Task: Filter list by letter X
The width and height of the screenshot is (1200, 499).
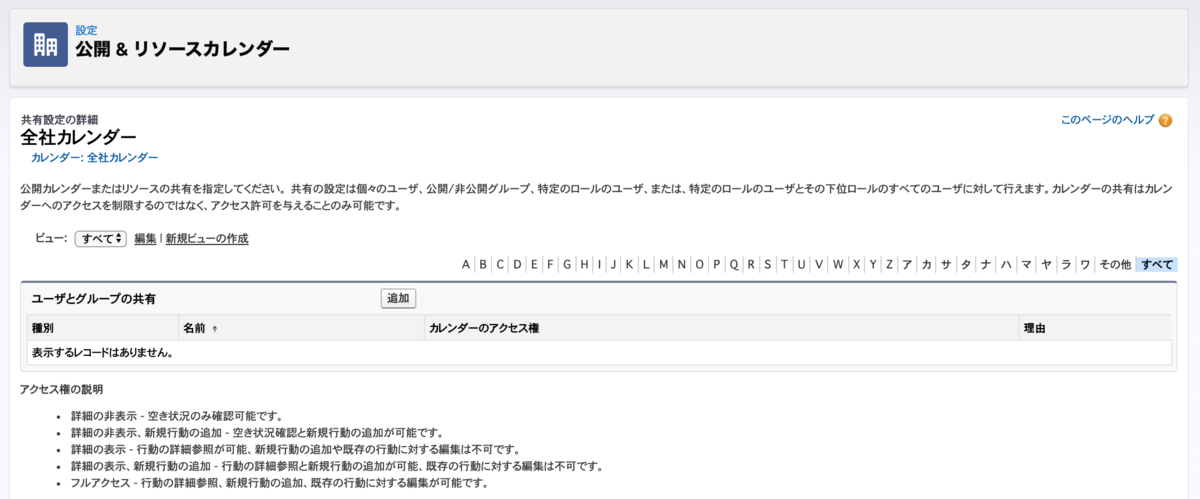Action: [857, 265]
